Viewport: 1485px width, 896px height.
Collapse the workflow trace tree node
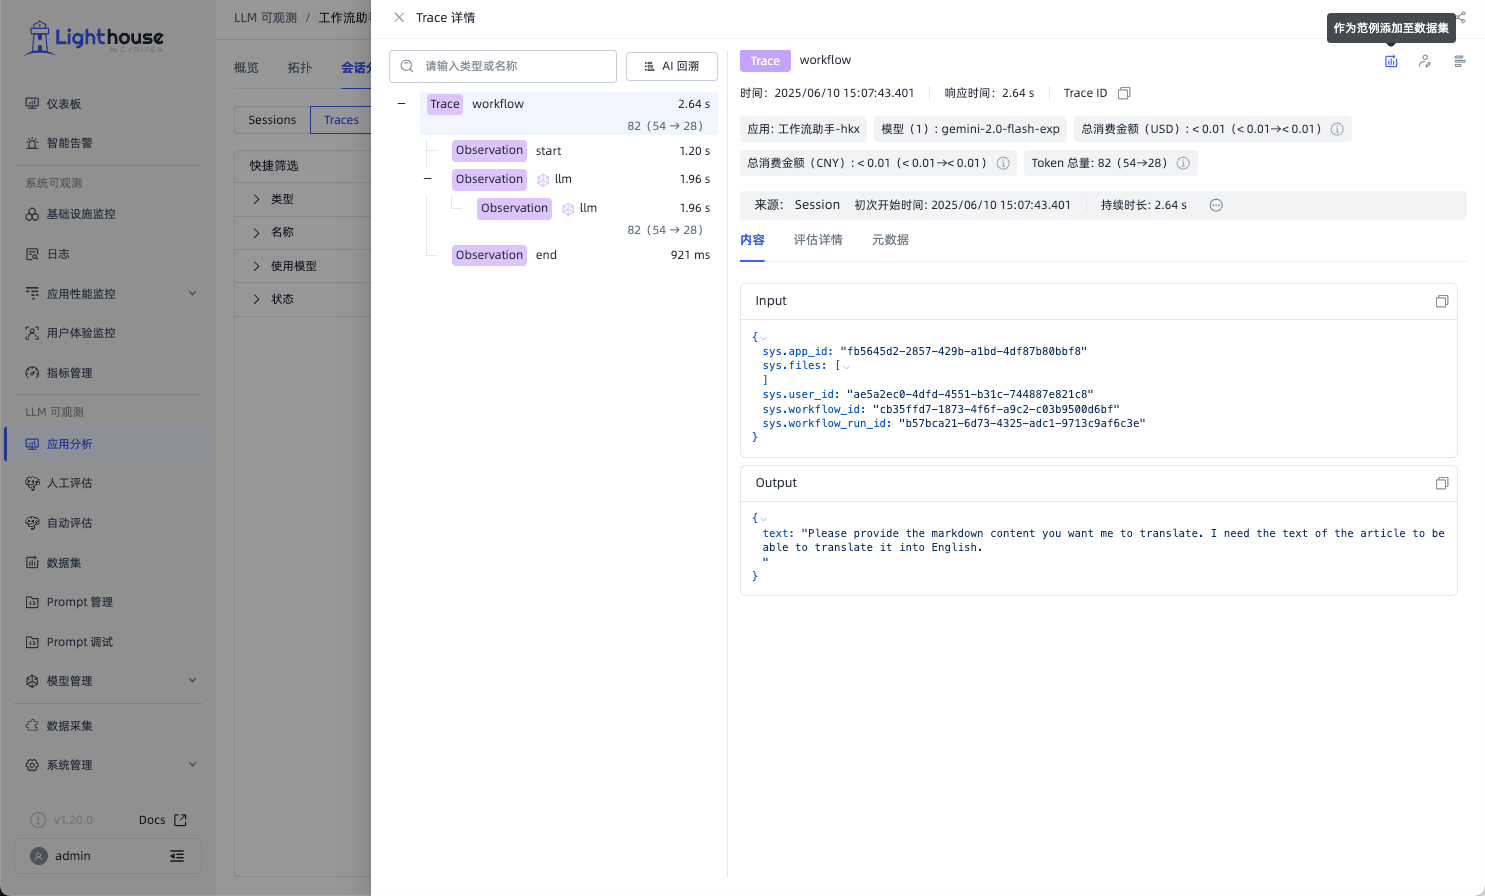tap(401, 104)
